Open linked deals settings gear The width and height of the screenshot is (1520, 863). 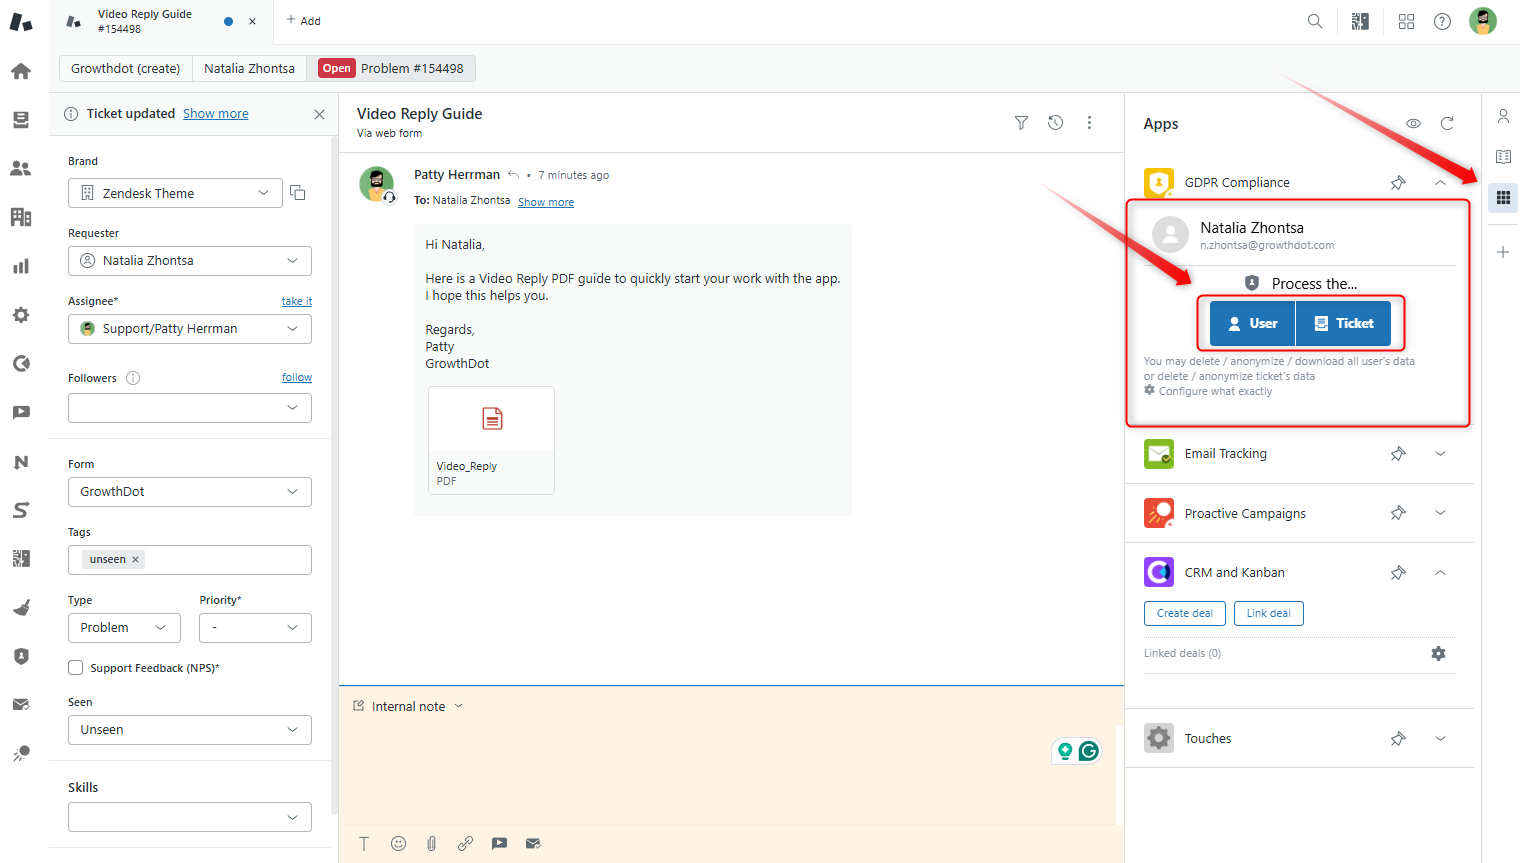(1438, 653)
